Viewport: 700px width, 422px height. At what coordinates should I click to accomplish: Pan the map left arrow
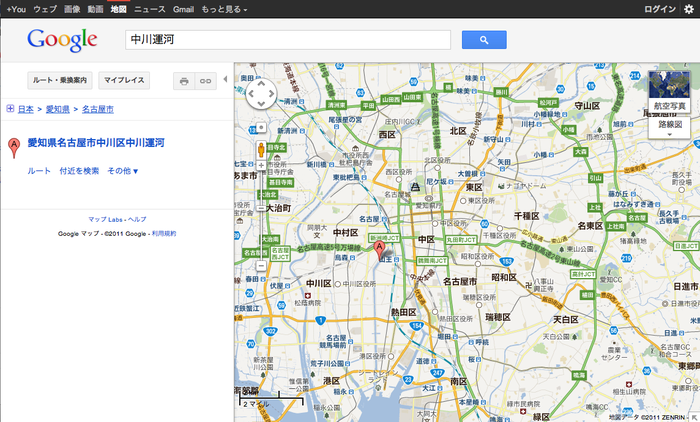(251, 94)
